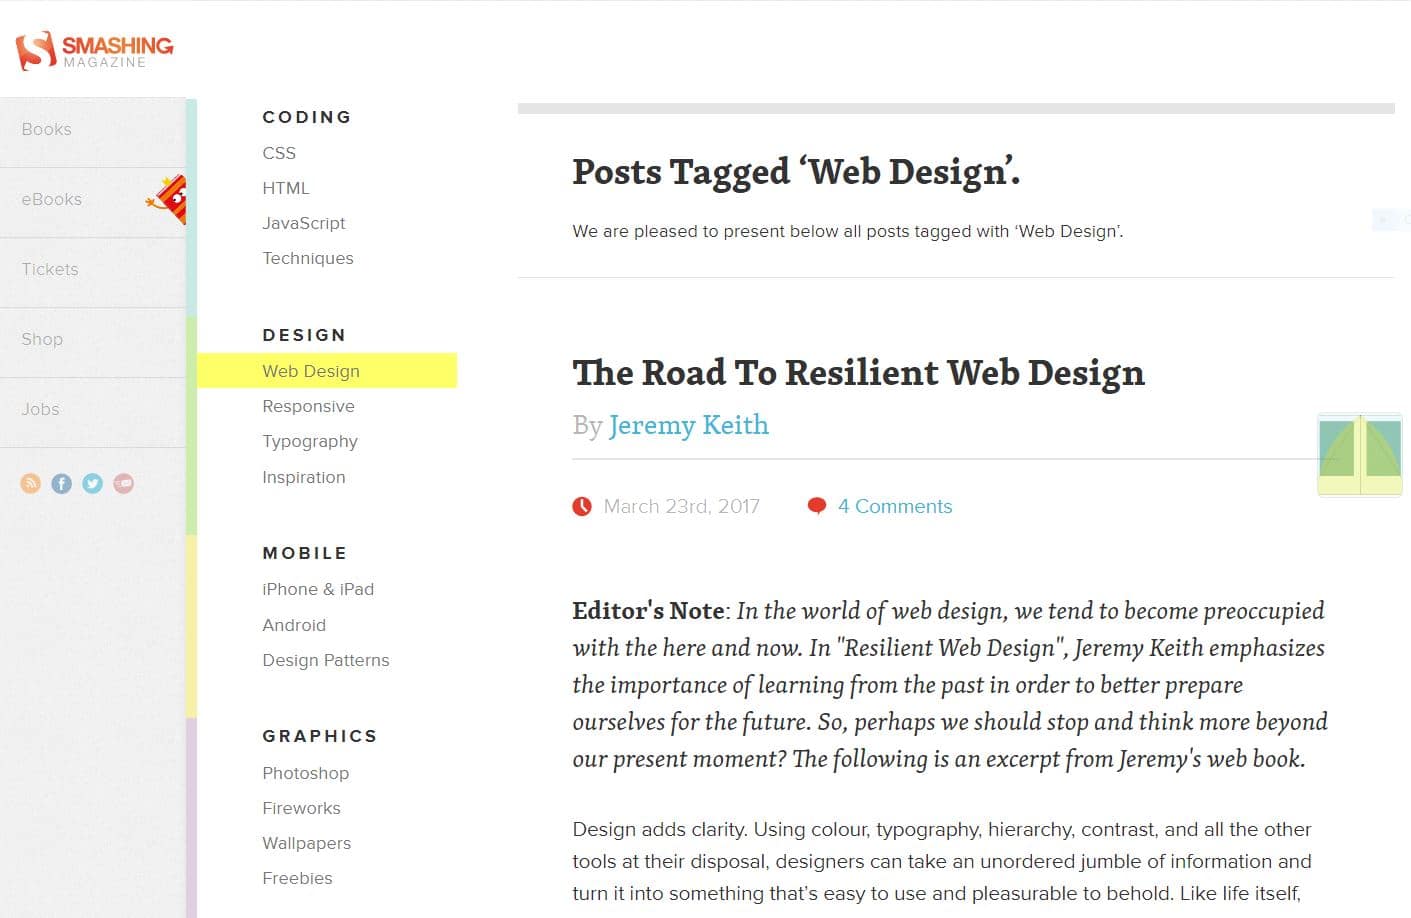Image resolution: width=1411 pixels, height=918 pixels.
Task: Click the Smashing Magazine logo
Action: pyautogui.click(x=95, y=50)
